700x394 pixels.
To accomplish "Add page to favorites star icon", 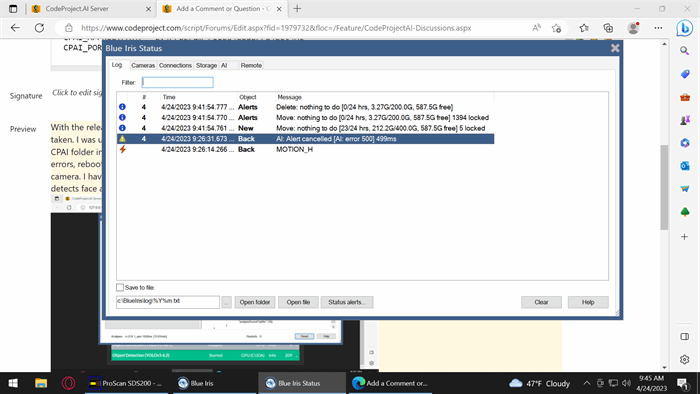I will pos(556,28).
